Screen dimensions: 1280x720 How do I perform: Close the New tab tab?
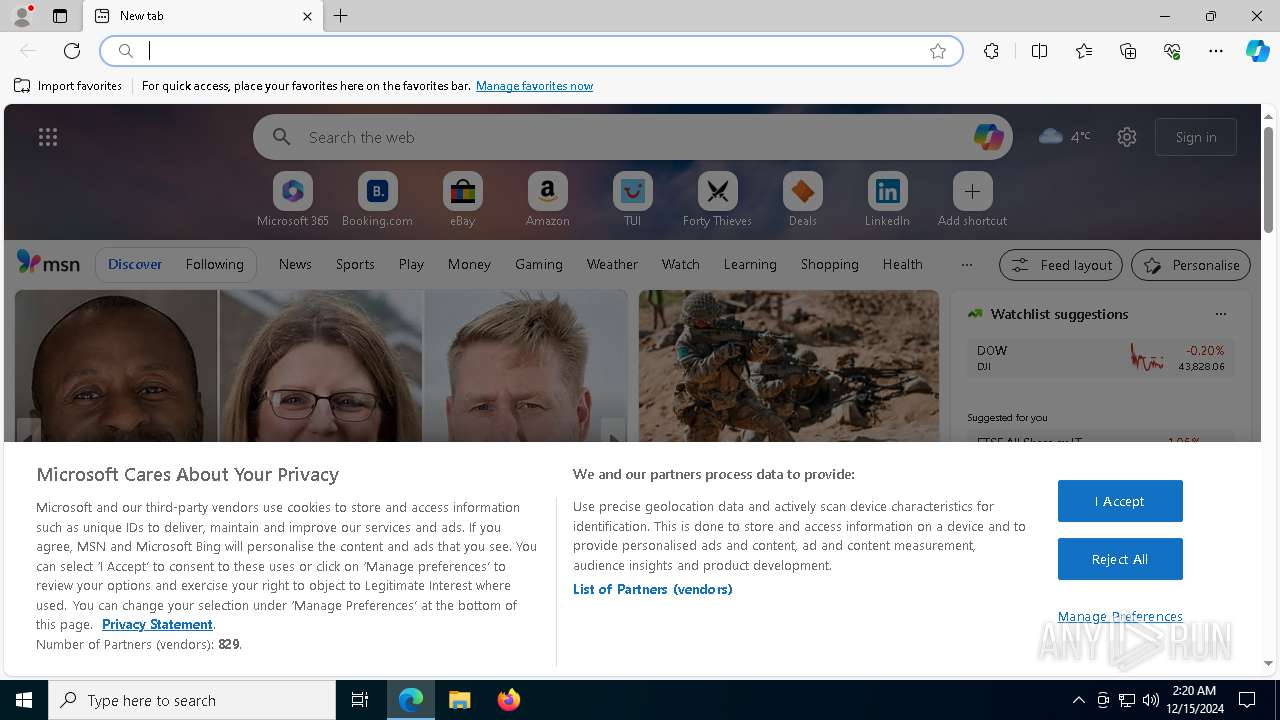pos(307,16)
